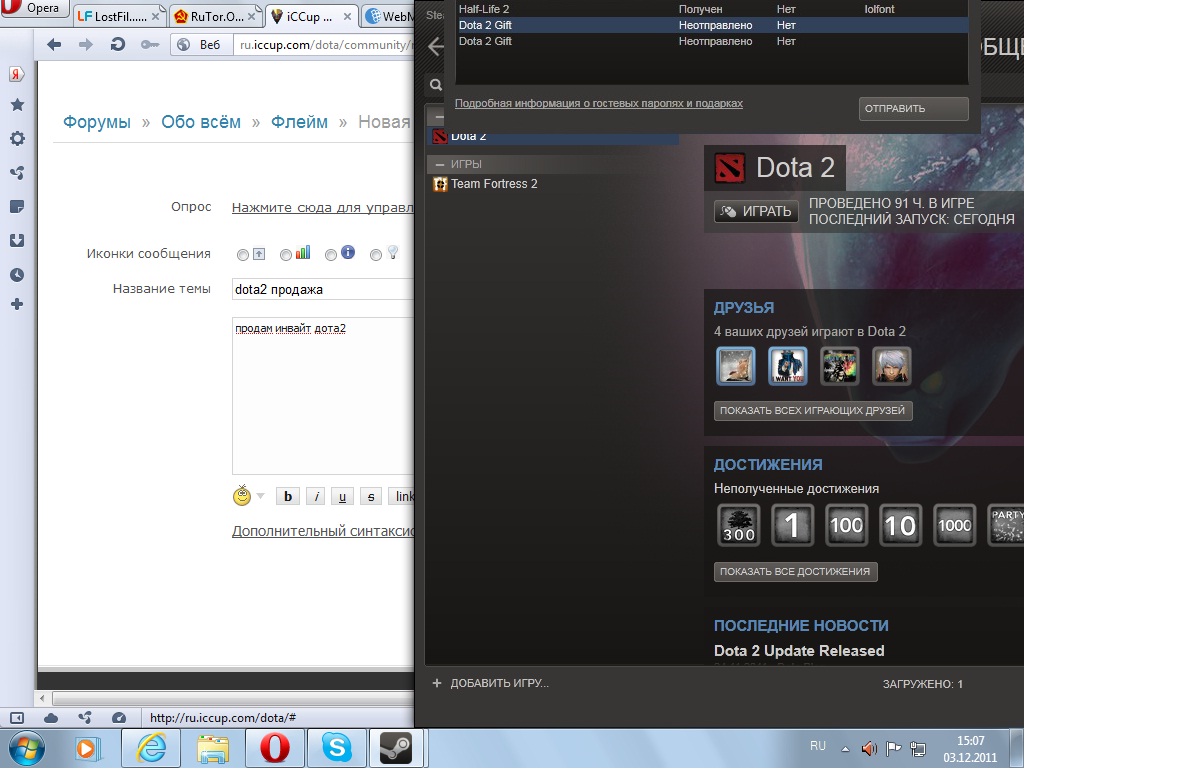The width and height of the screenshot is (1200, 772).
Task: Click the plus icon to add sidebar panel
Action: click(x=17, y=304)
